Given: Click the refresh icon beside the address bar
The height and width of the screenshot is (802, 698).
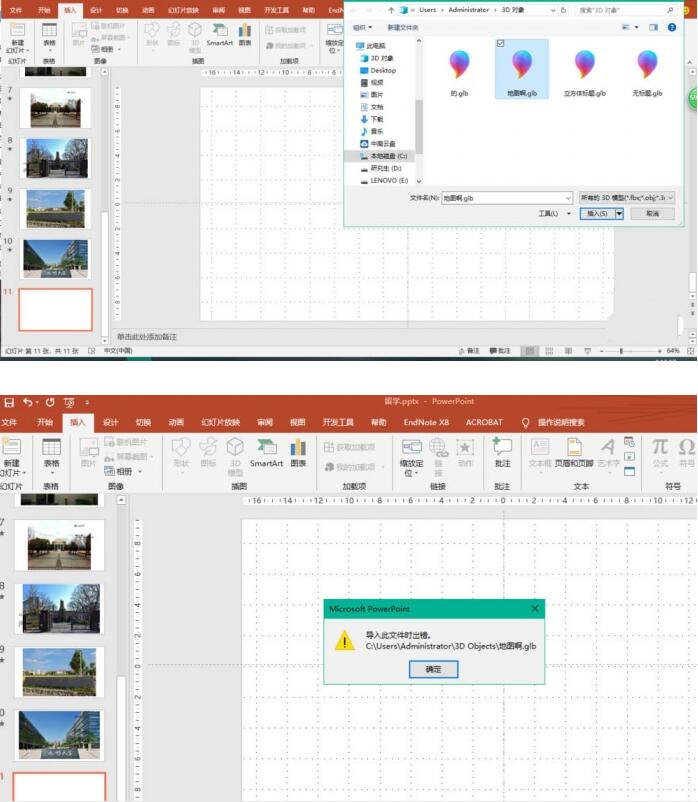Looking at the screenshot, I should (x=564, y=10).
